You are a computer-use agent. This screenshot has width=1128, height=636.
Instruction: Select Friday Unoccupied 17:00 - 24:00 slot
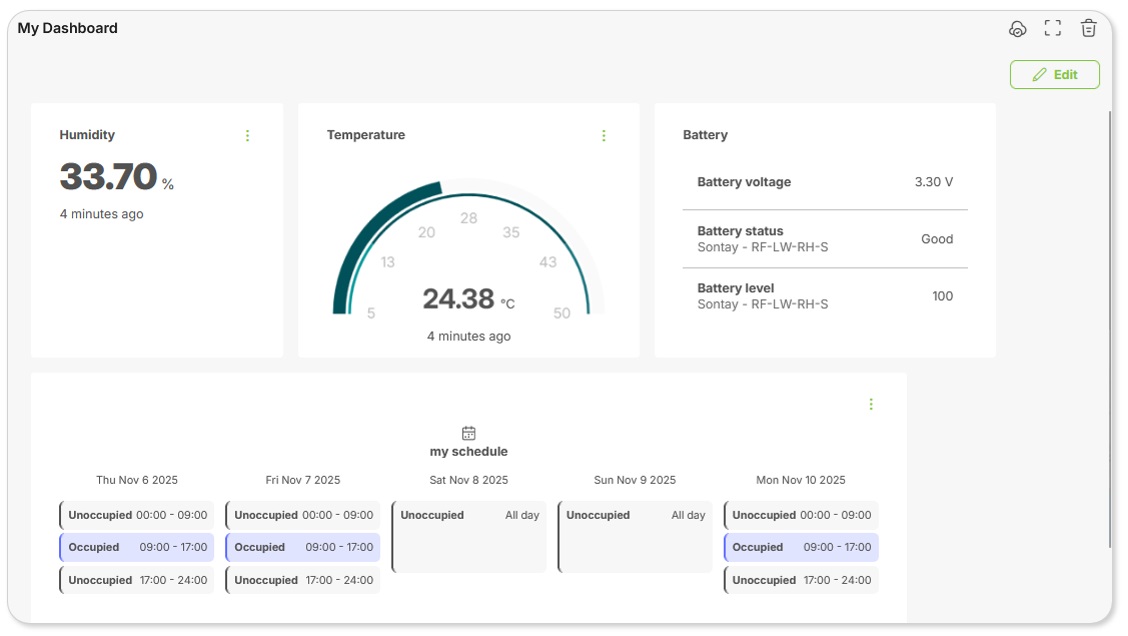click(303, 580)
